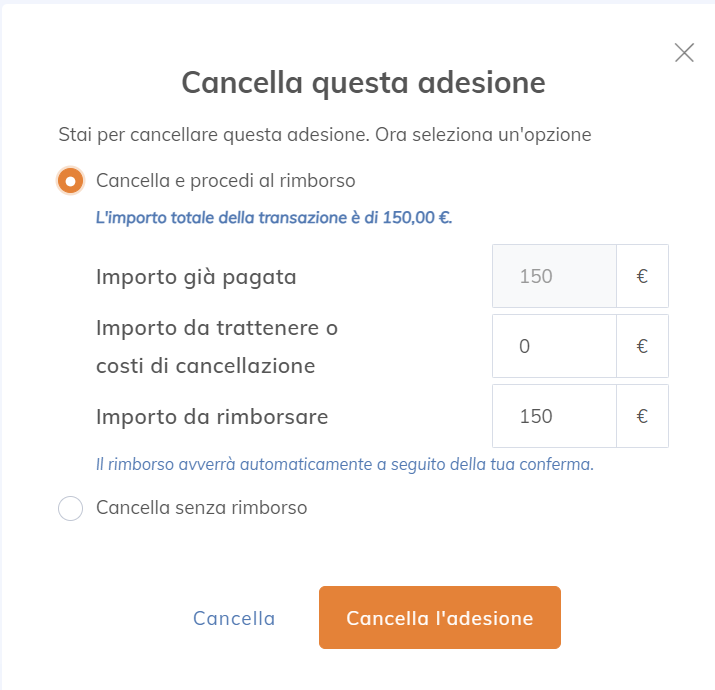Click the "Importo già pagata" amount field
Screen dimensions: 715x690
click(554, 276)
